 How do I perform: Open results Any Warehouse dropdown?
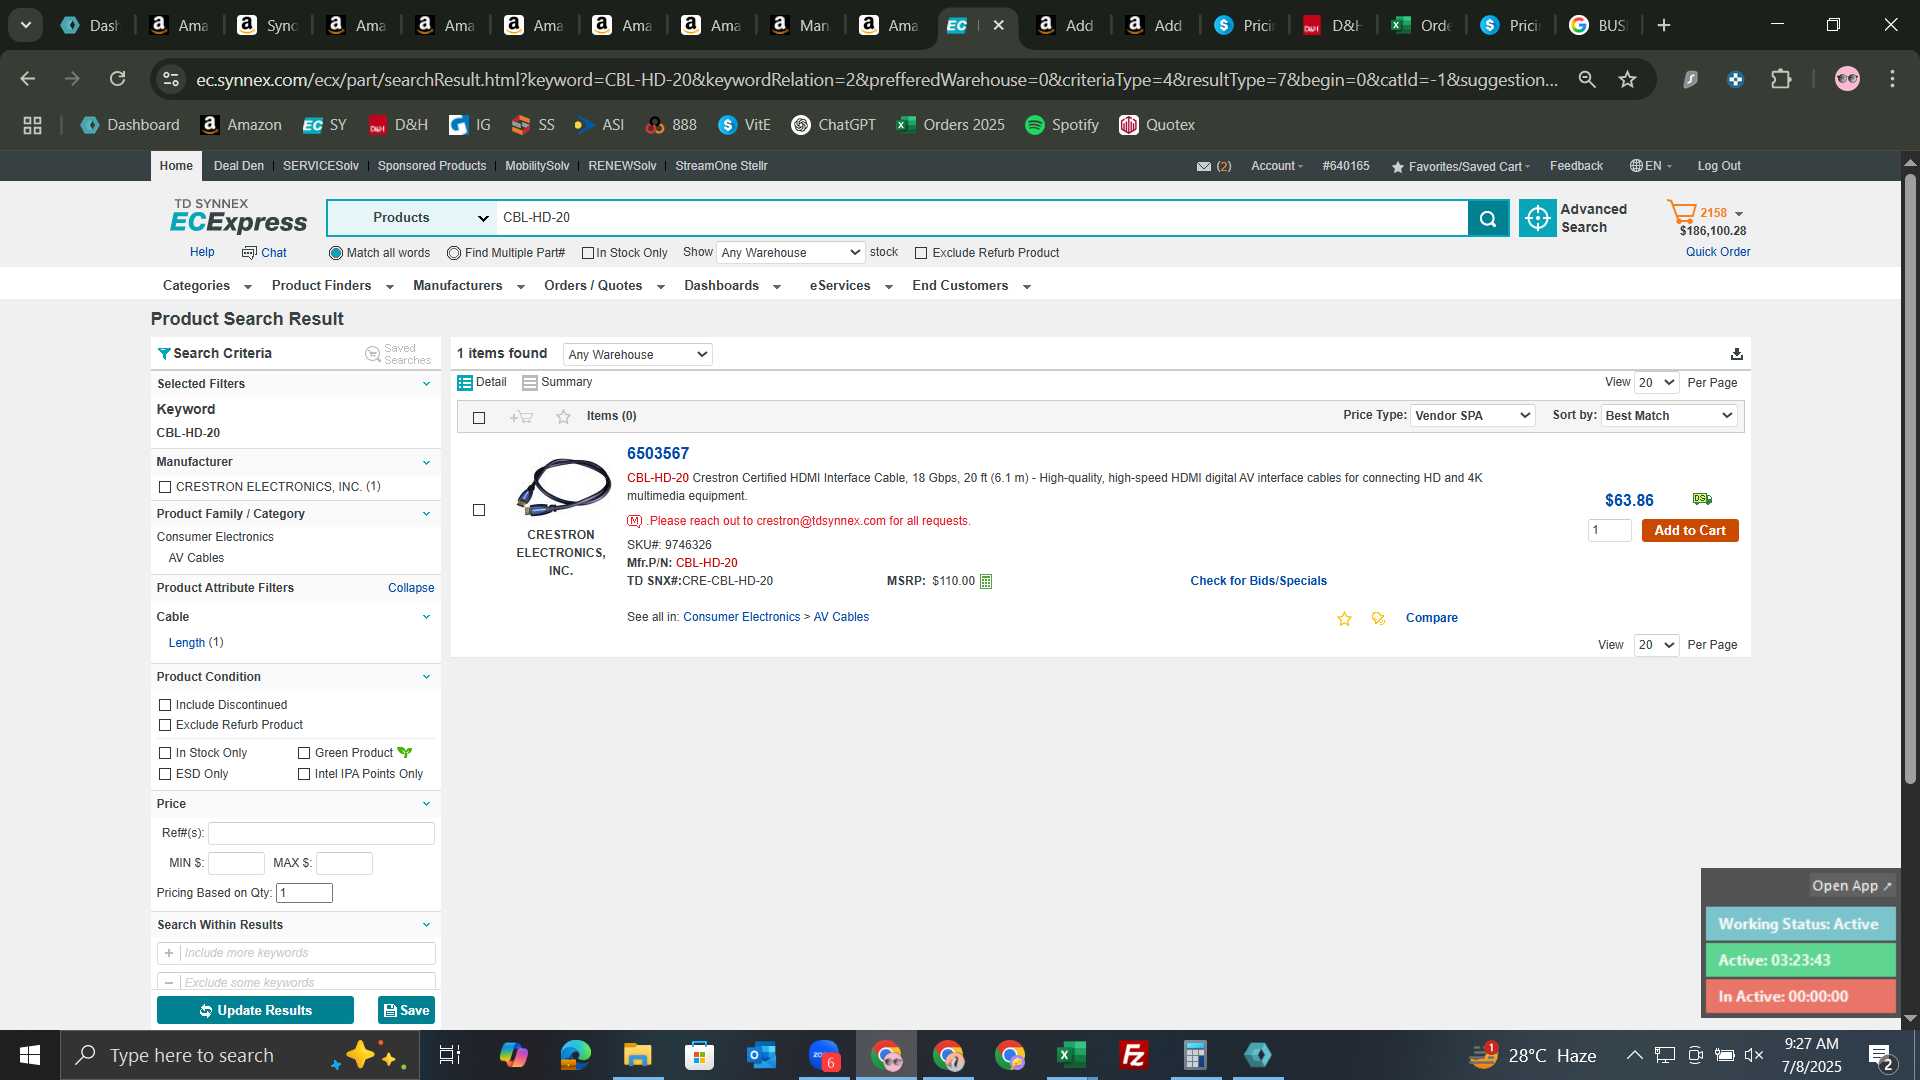[x=637, y=354]
